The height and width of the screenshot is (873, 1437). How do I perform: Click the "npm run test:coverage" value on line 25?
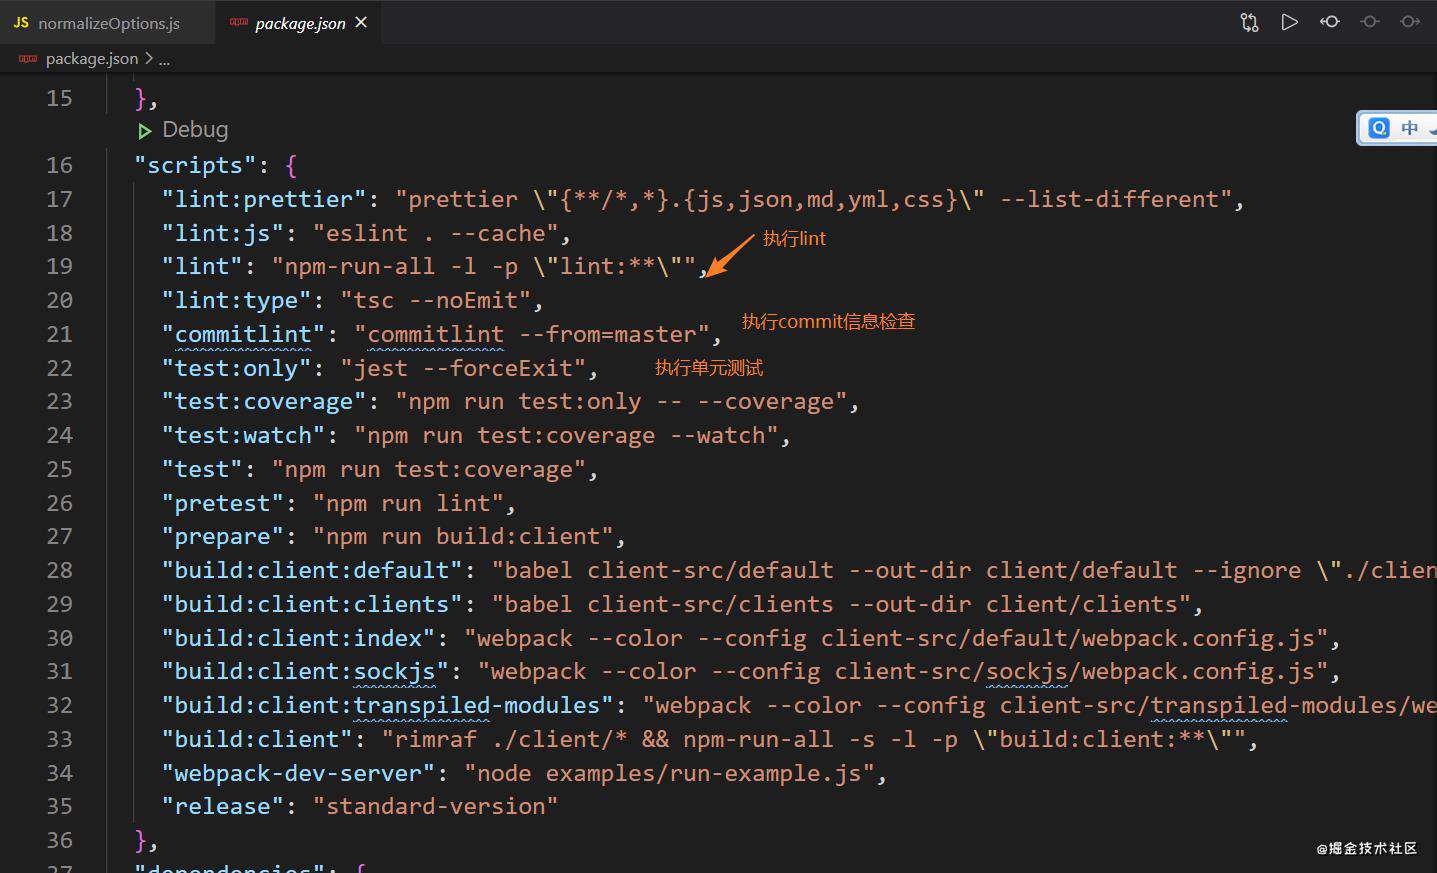429,469
